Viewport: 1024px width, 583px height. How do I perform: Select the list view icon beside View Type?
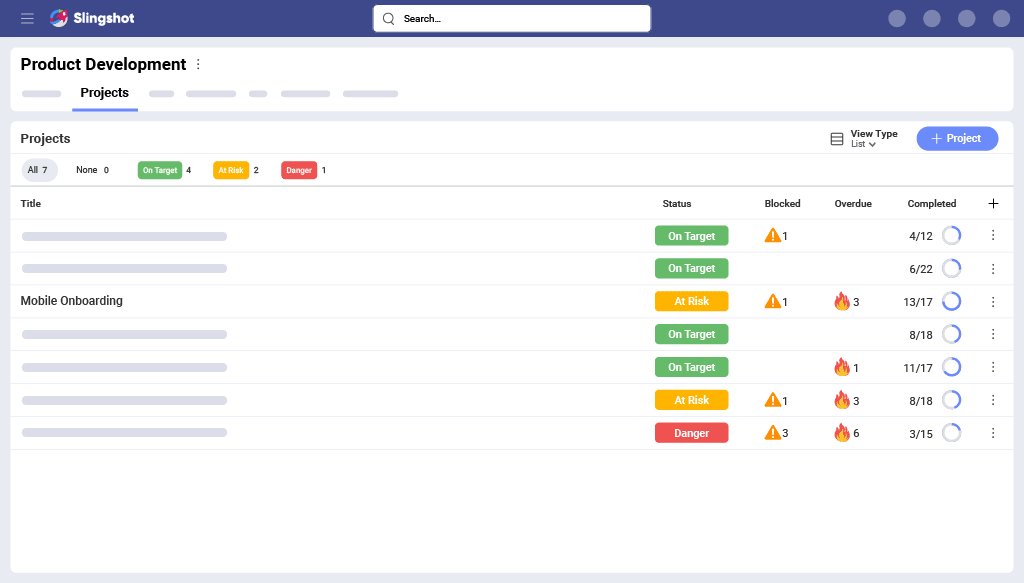pos(838,138)
